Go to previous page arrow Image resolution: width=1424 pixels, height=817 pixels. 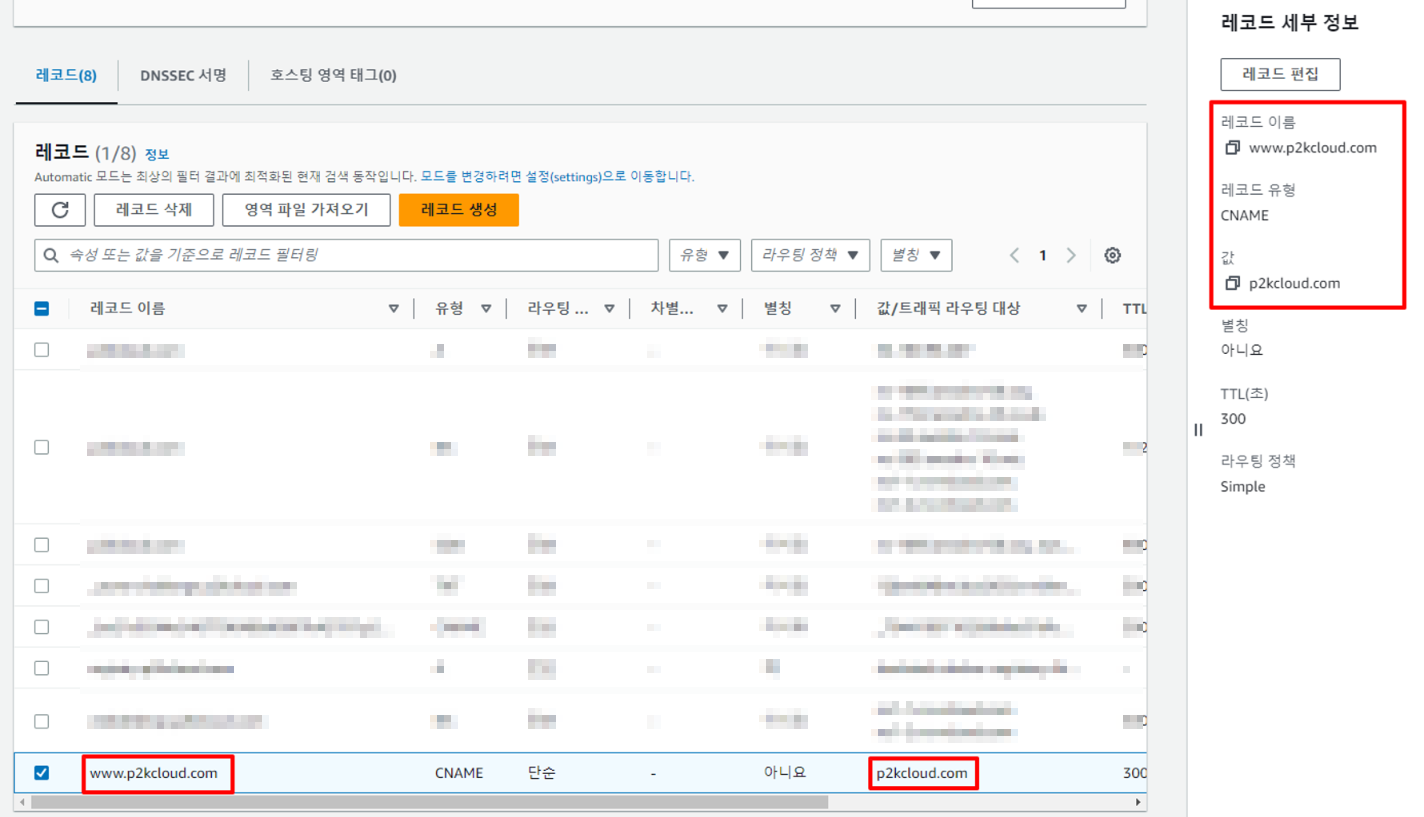click(x=1014, y=256)
